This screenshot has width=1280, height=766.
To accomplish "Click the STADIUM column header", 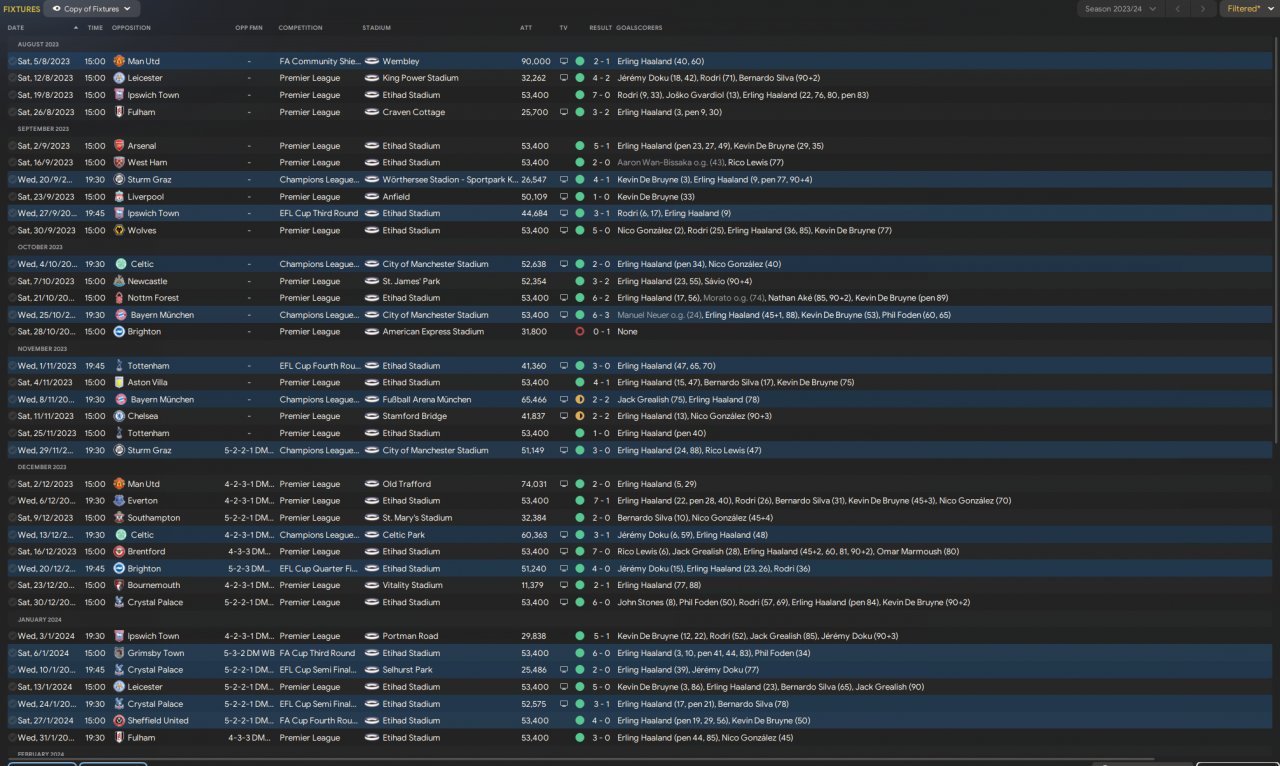I will [x=376, y=28].
